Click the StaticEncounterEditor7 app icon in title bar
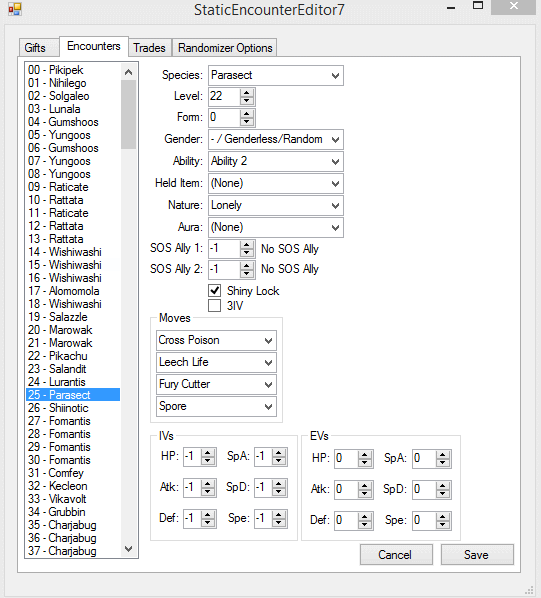The height and width of the screenshot is (598, 541). point(15,9)
